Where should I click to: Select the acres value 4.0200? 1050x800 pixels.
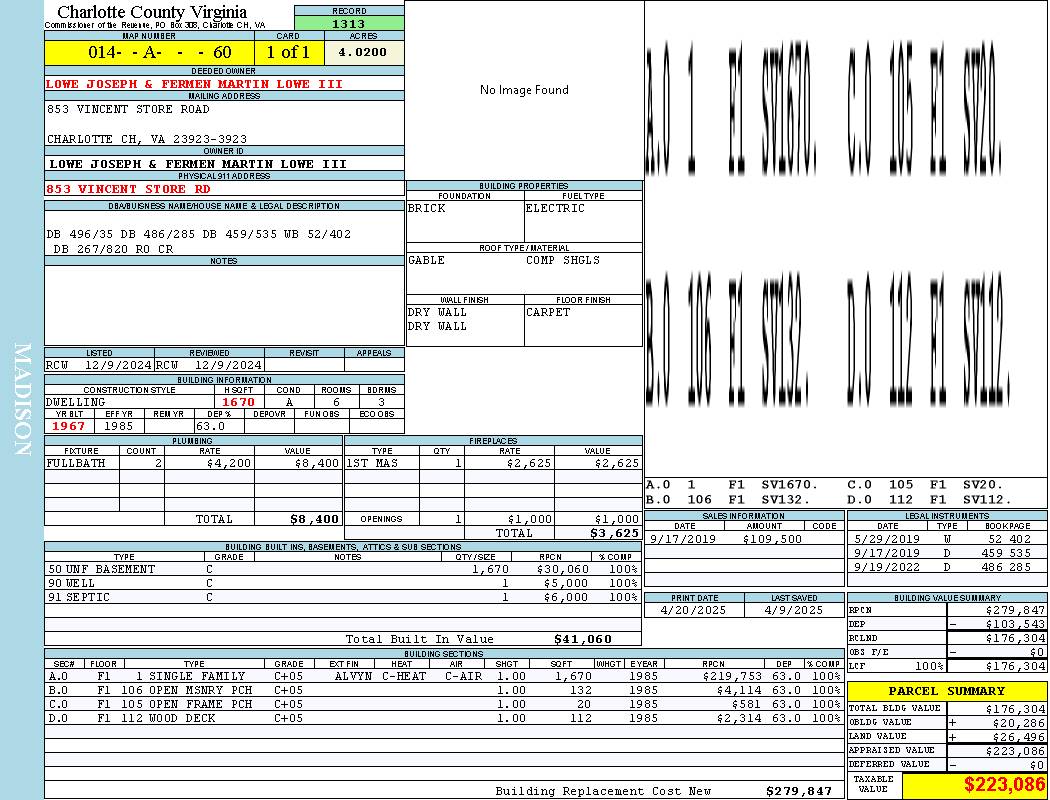point(363,52)
